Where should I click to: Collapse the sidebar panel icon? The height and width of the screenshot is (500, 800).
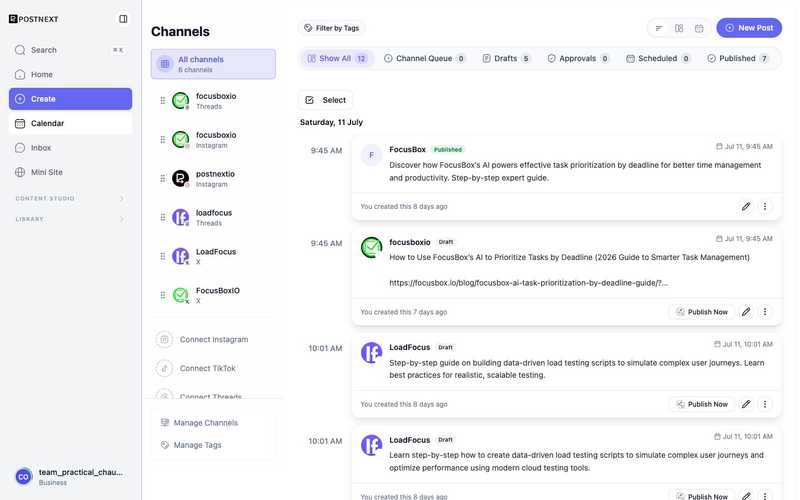pos(123,19)
